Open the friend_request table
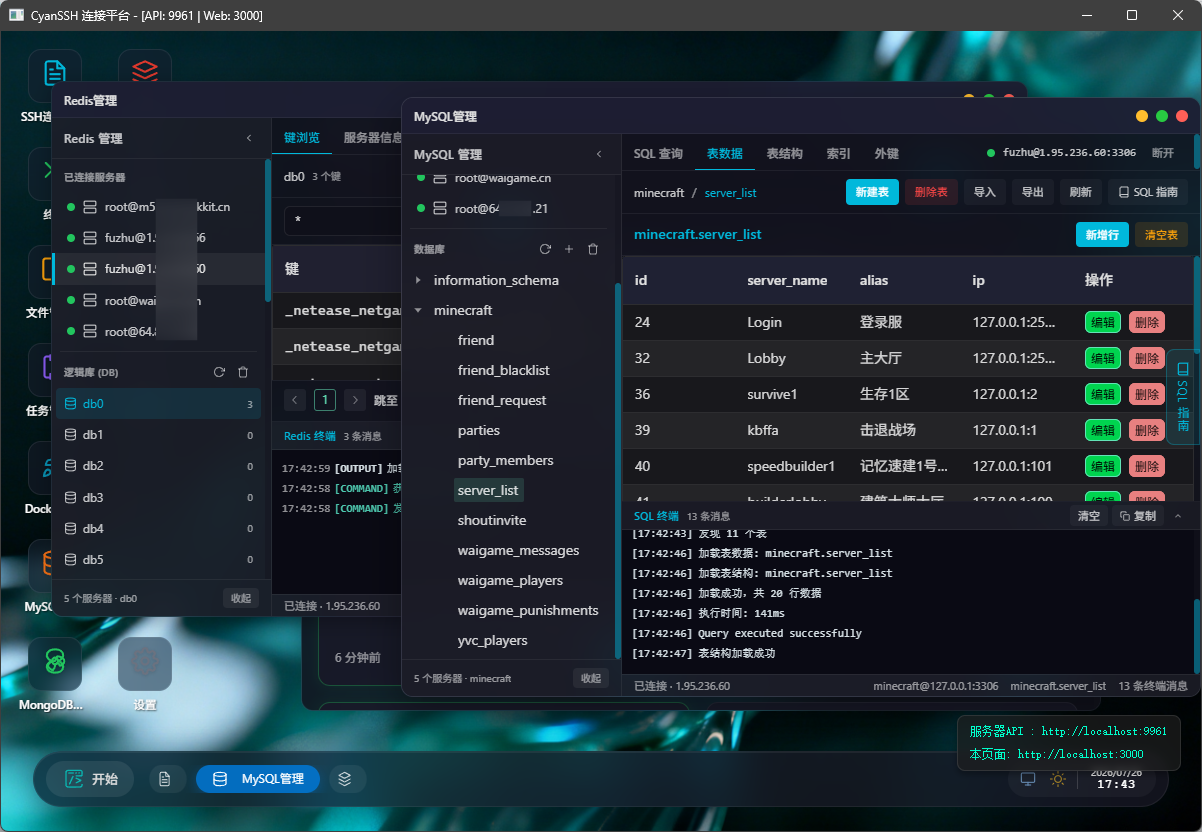The width and height of the screenshot is (1202, 832). (502, 400)
